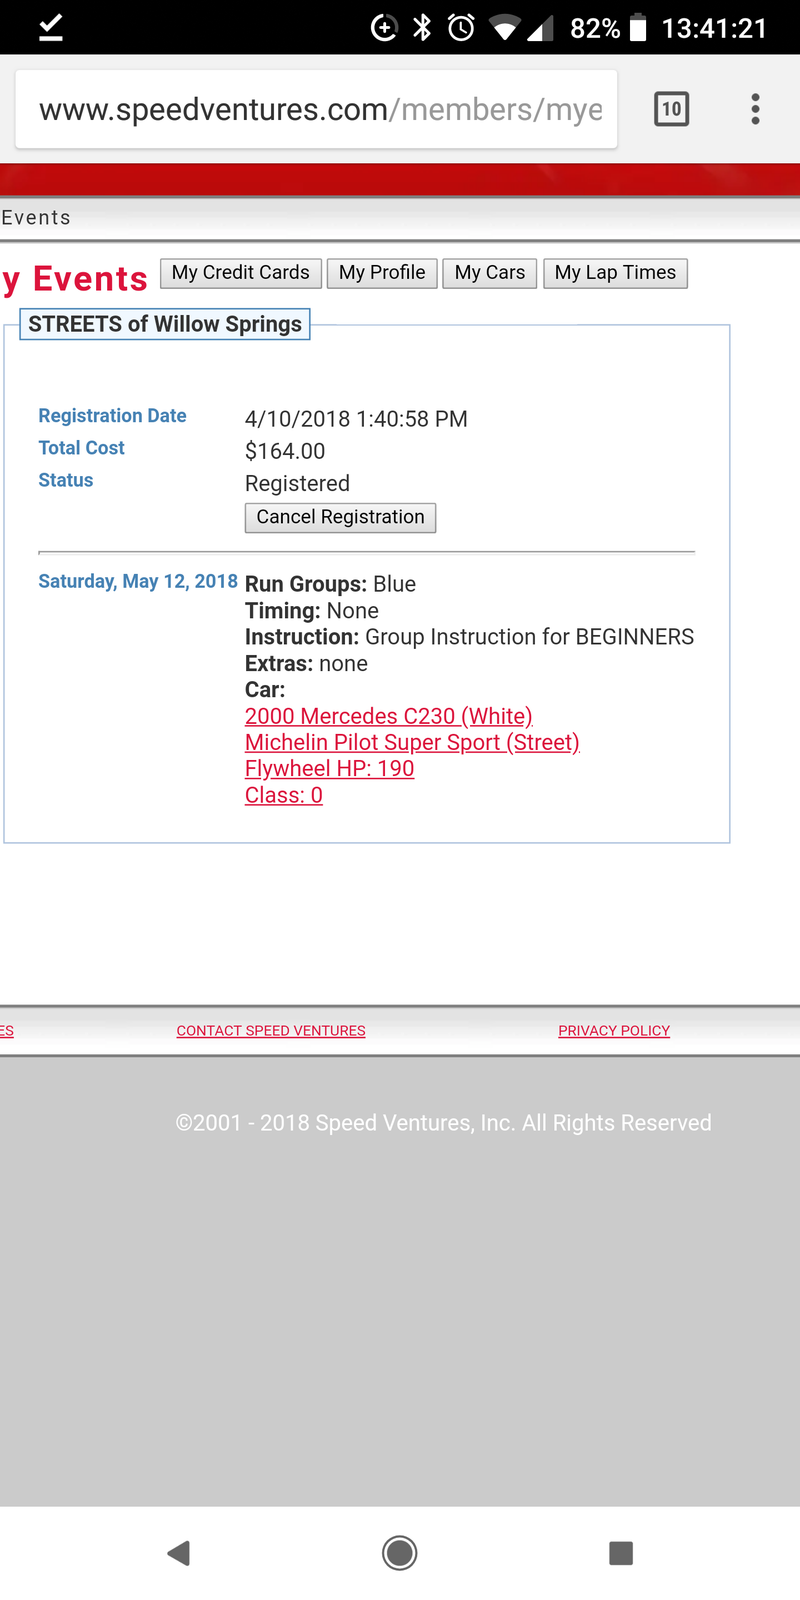Tap the Android back navigation button
Viewport: 800px width, 1600px height.
click(179, 1552)
